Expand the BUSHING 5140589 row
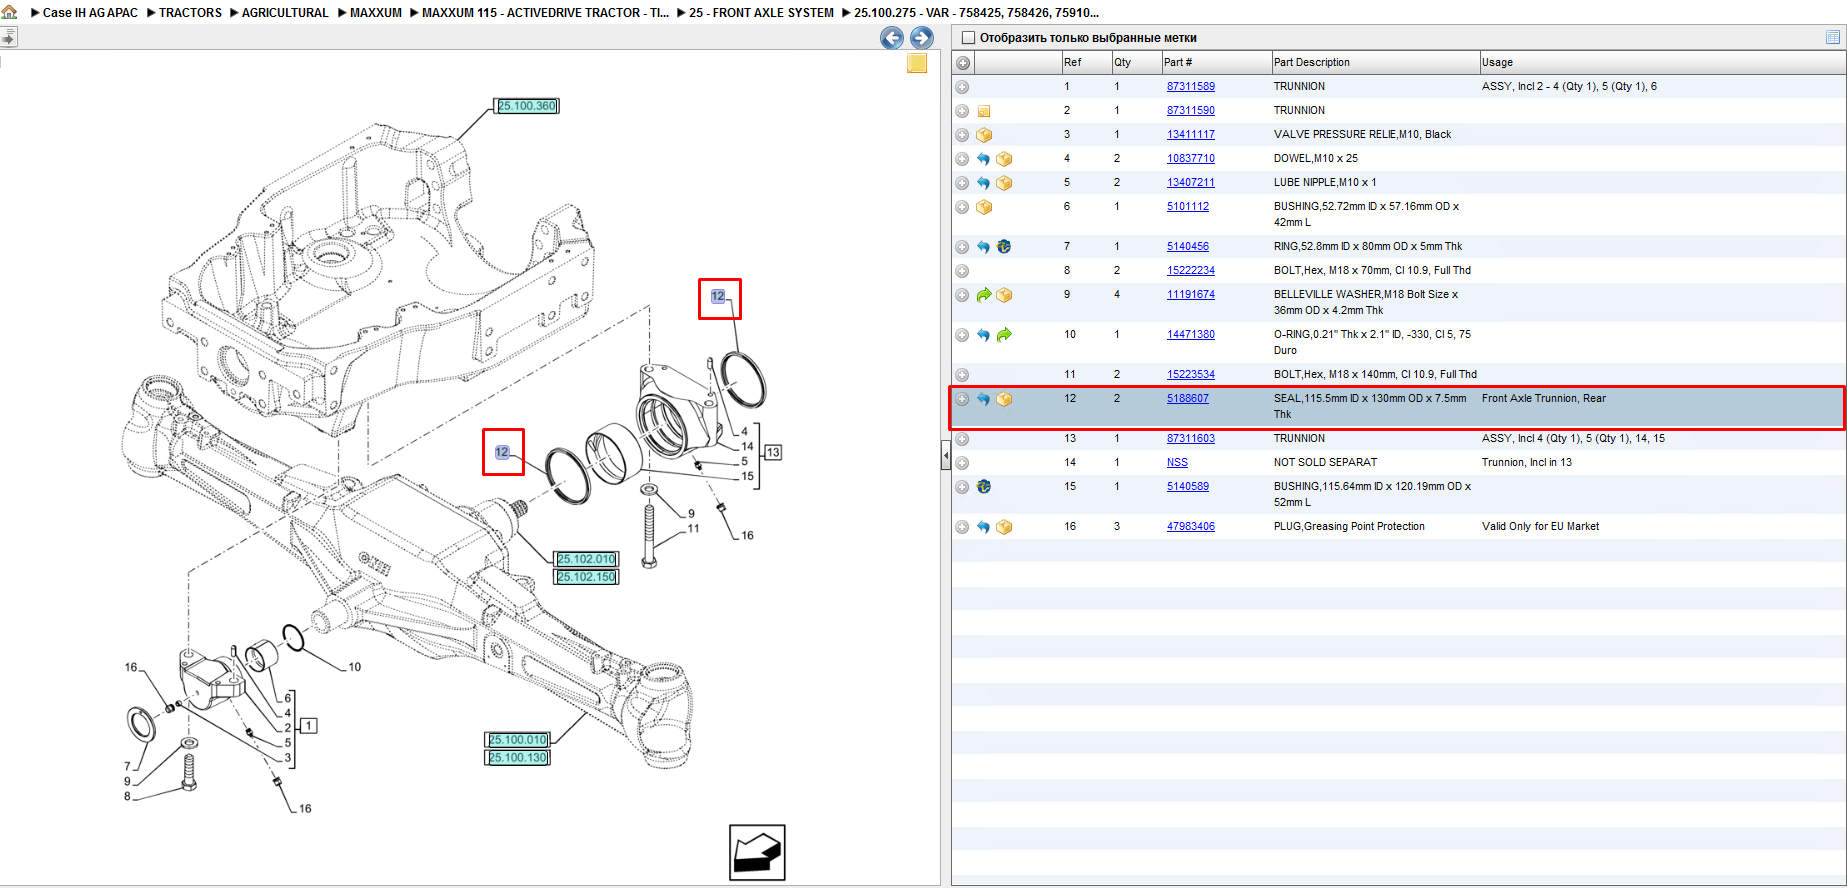Screen dimensions: 1847x888 pos(962,487)
